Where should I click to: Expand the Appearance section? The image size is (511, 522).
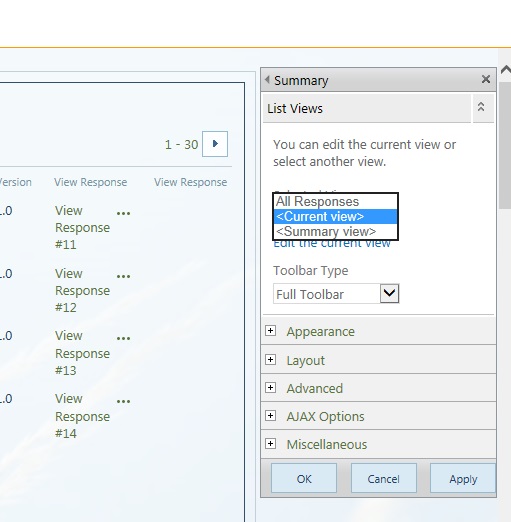pos(270,331)
